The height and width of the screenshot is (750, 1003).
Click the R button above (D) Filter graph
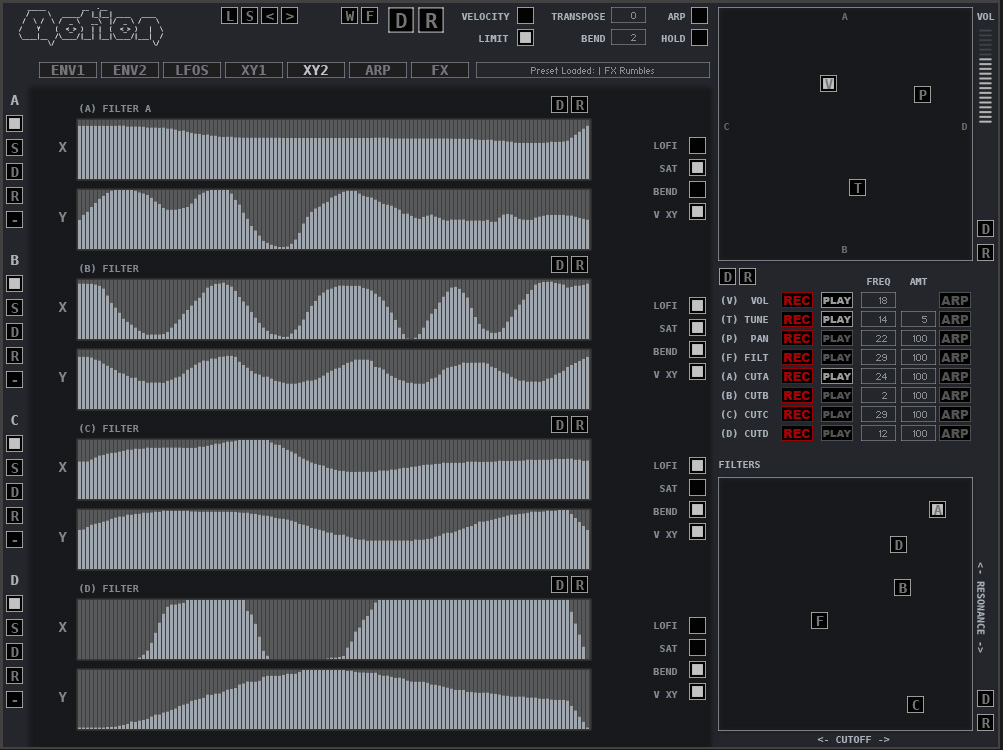pyautogui.click(x=579, y=585)
